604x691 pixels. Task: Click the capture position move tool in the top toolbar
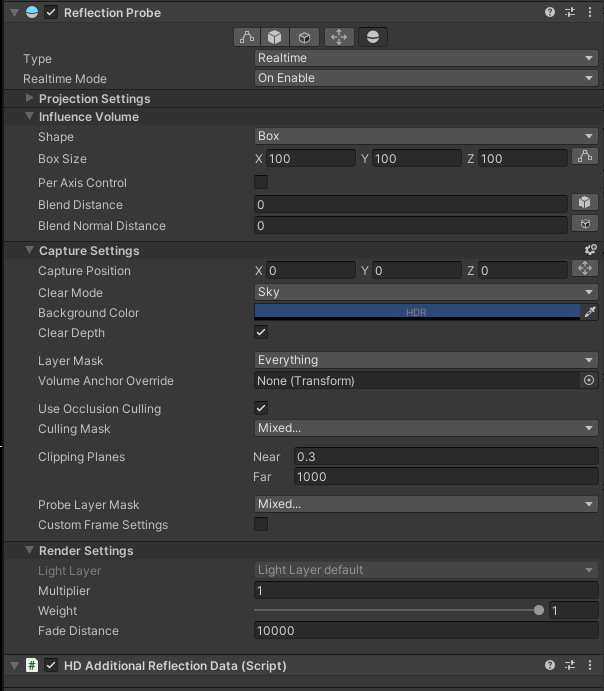339,37
